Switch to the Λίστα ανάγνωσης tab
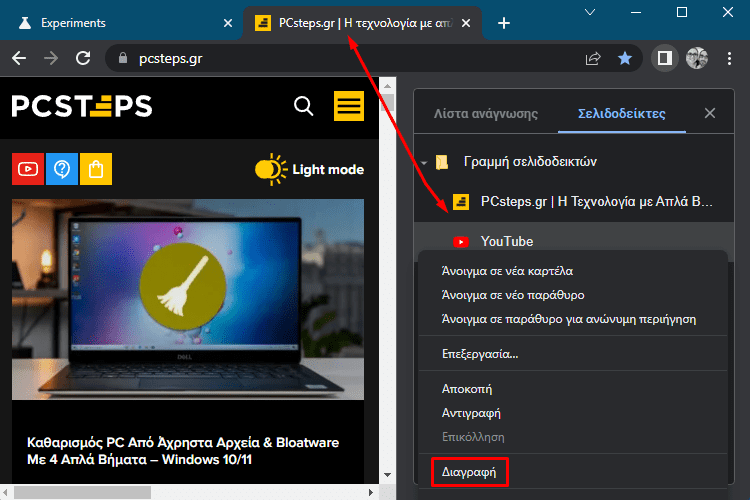The height and width of the screenshot is (500, 750). (x=486, y=113)
